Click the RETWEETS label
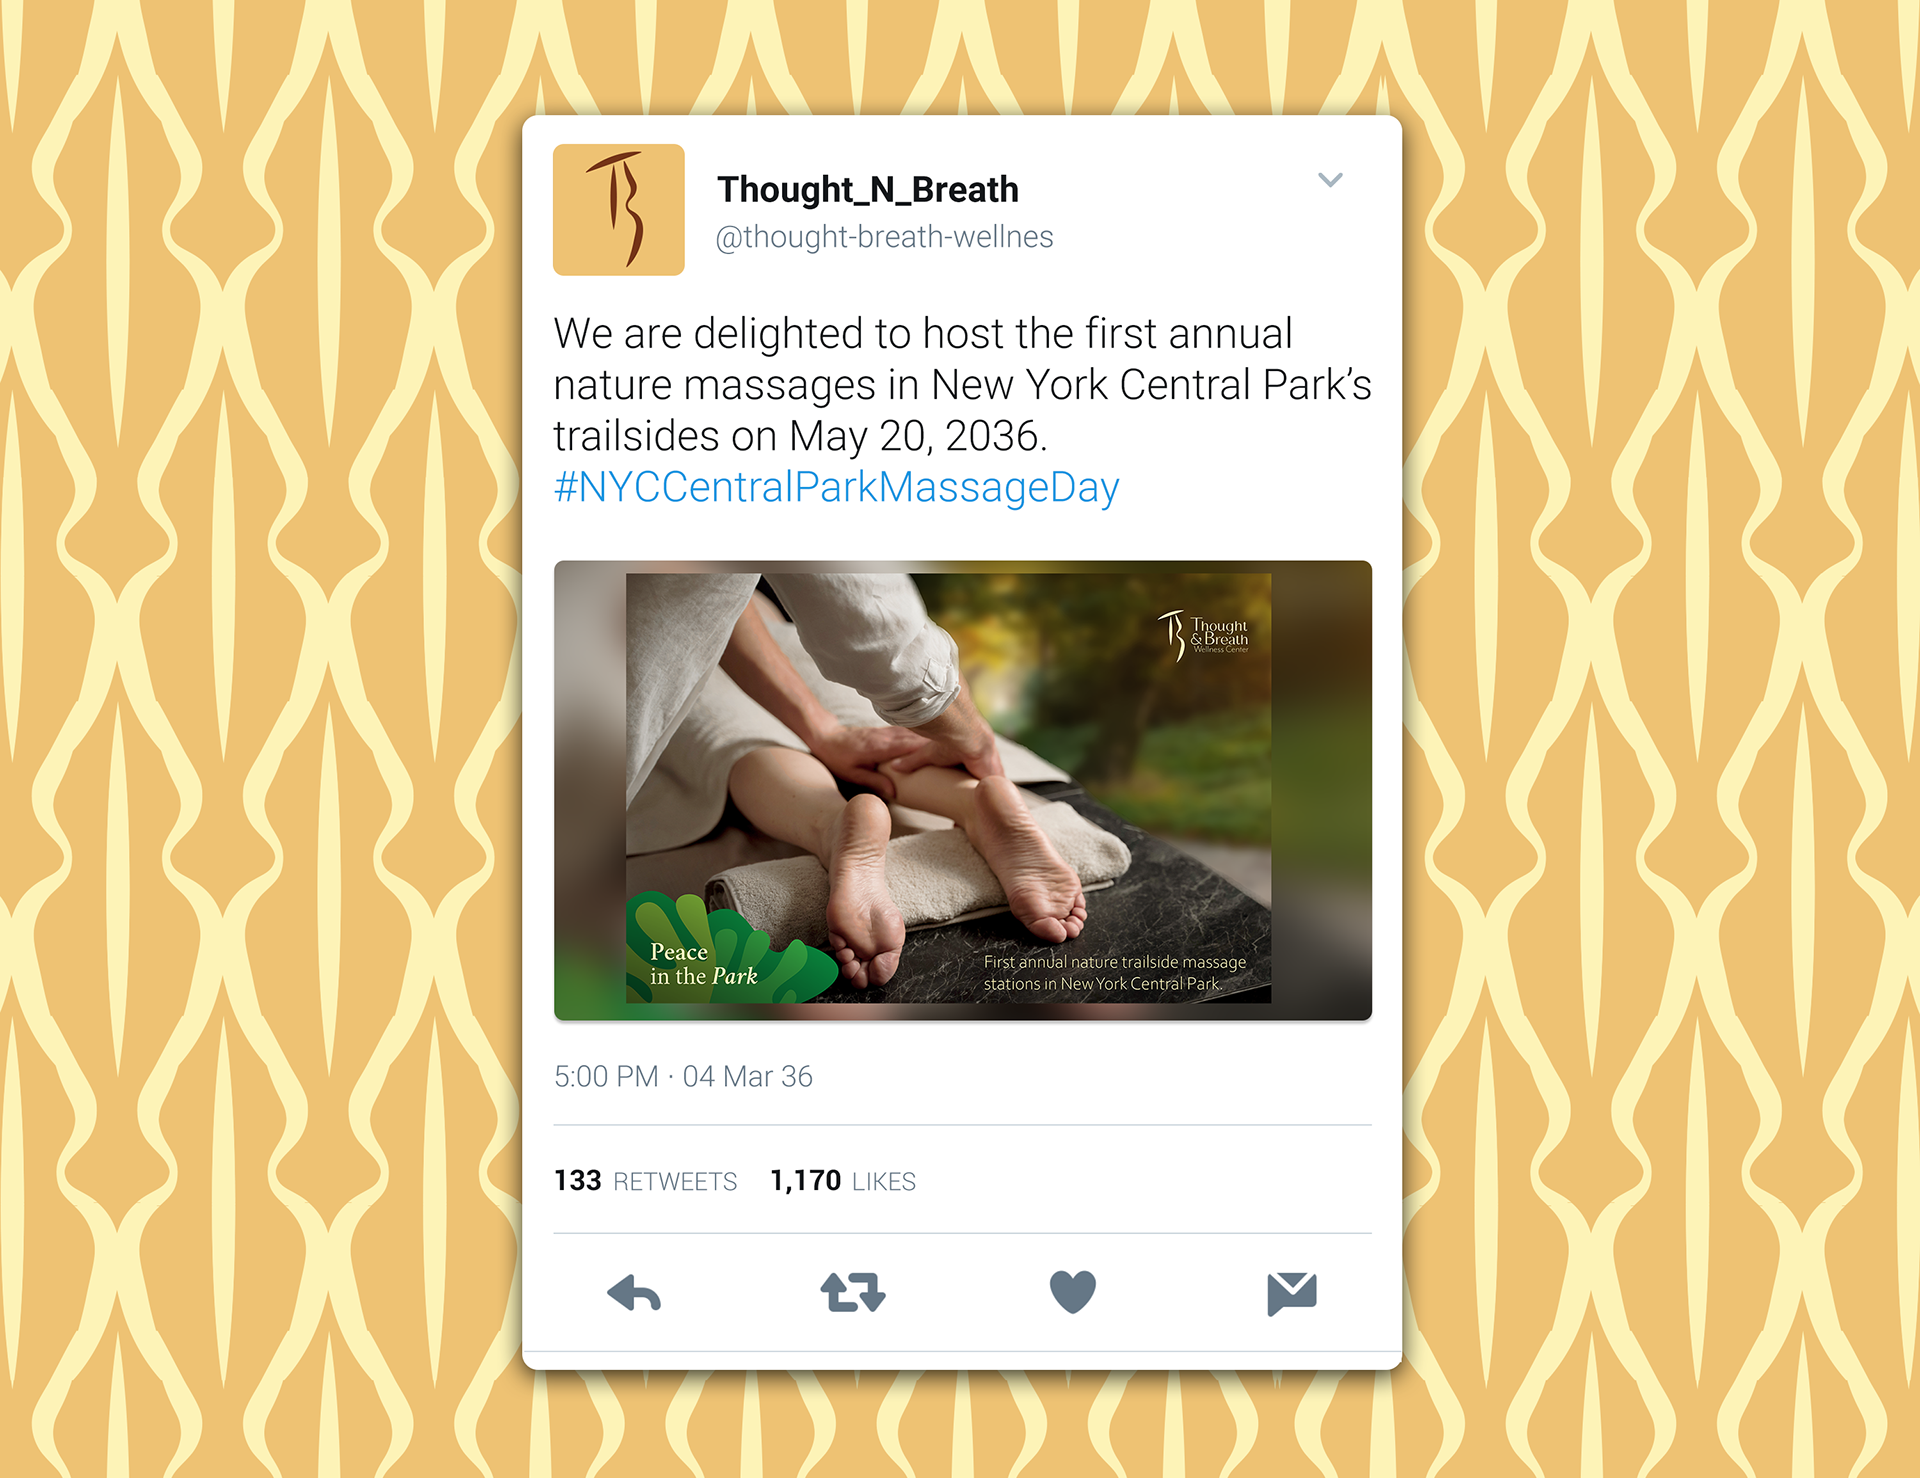The width and height of the screenshot is (1920, 1478). [675, 1182]
